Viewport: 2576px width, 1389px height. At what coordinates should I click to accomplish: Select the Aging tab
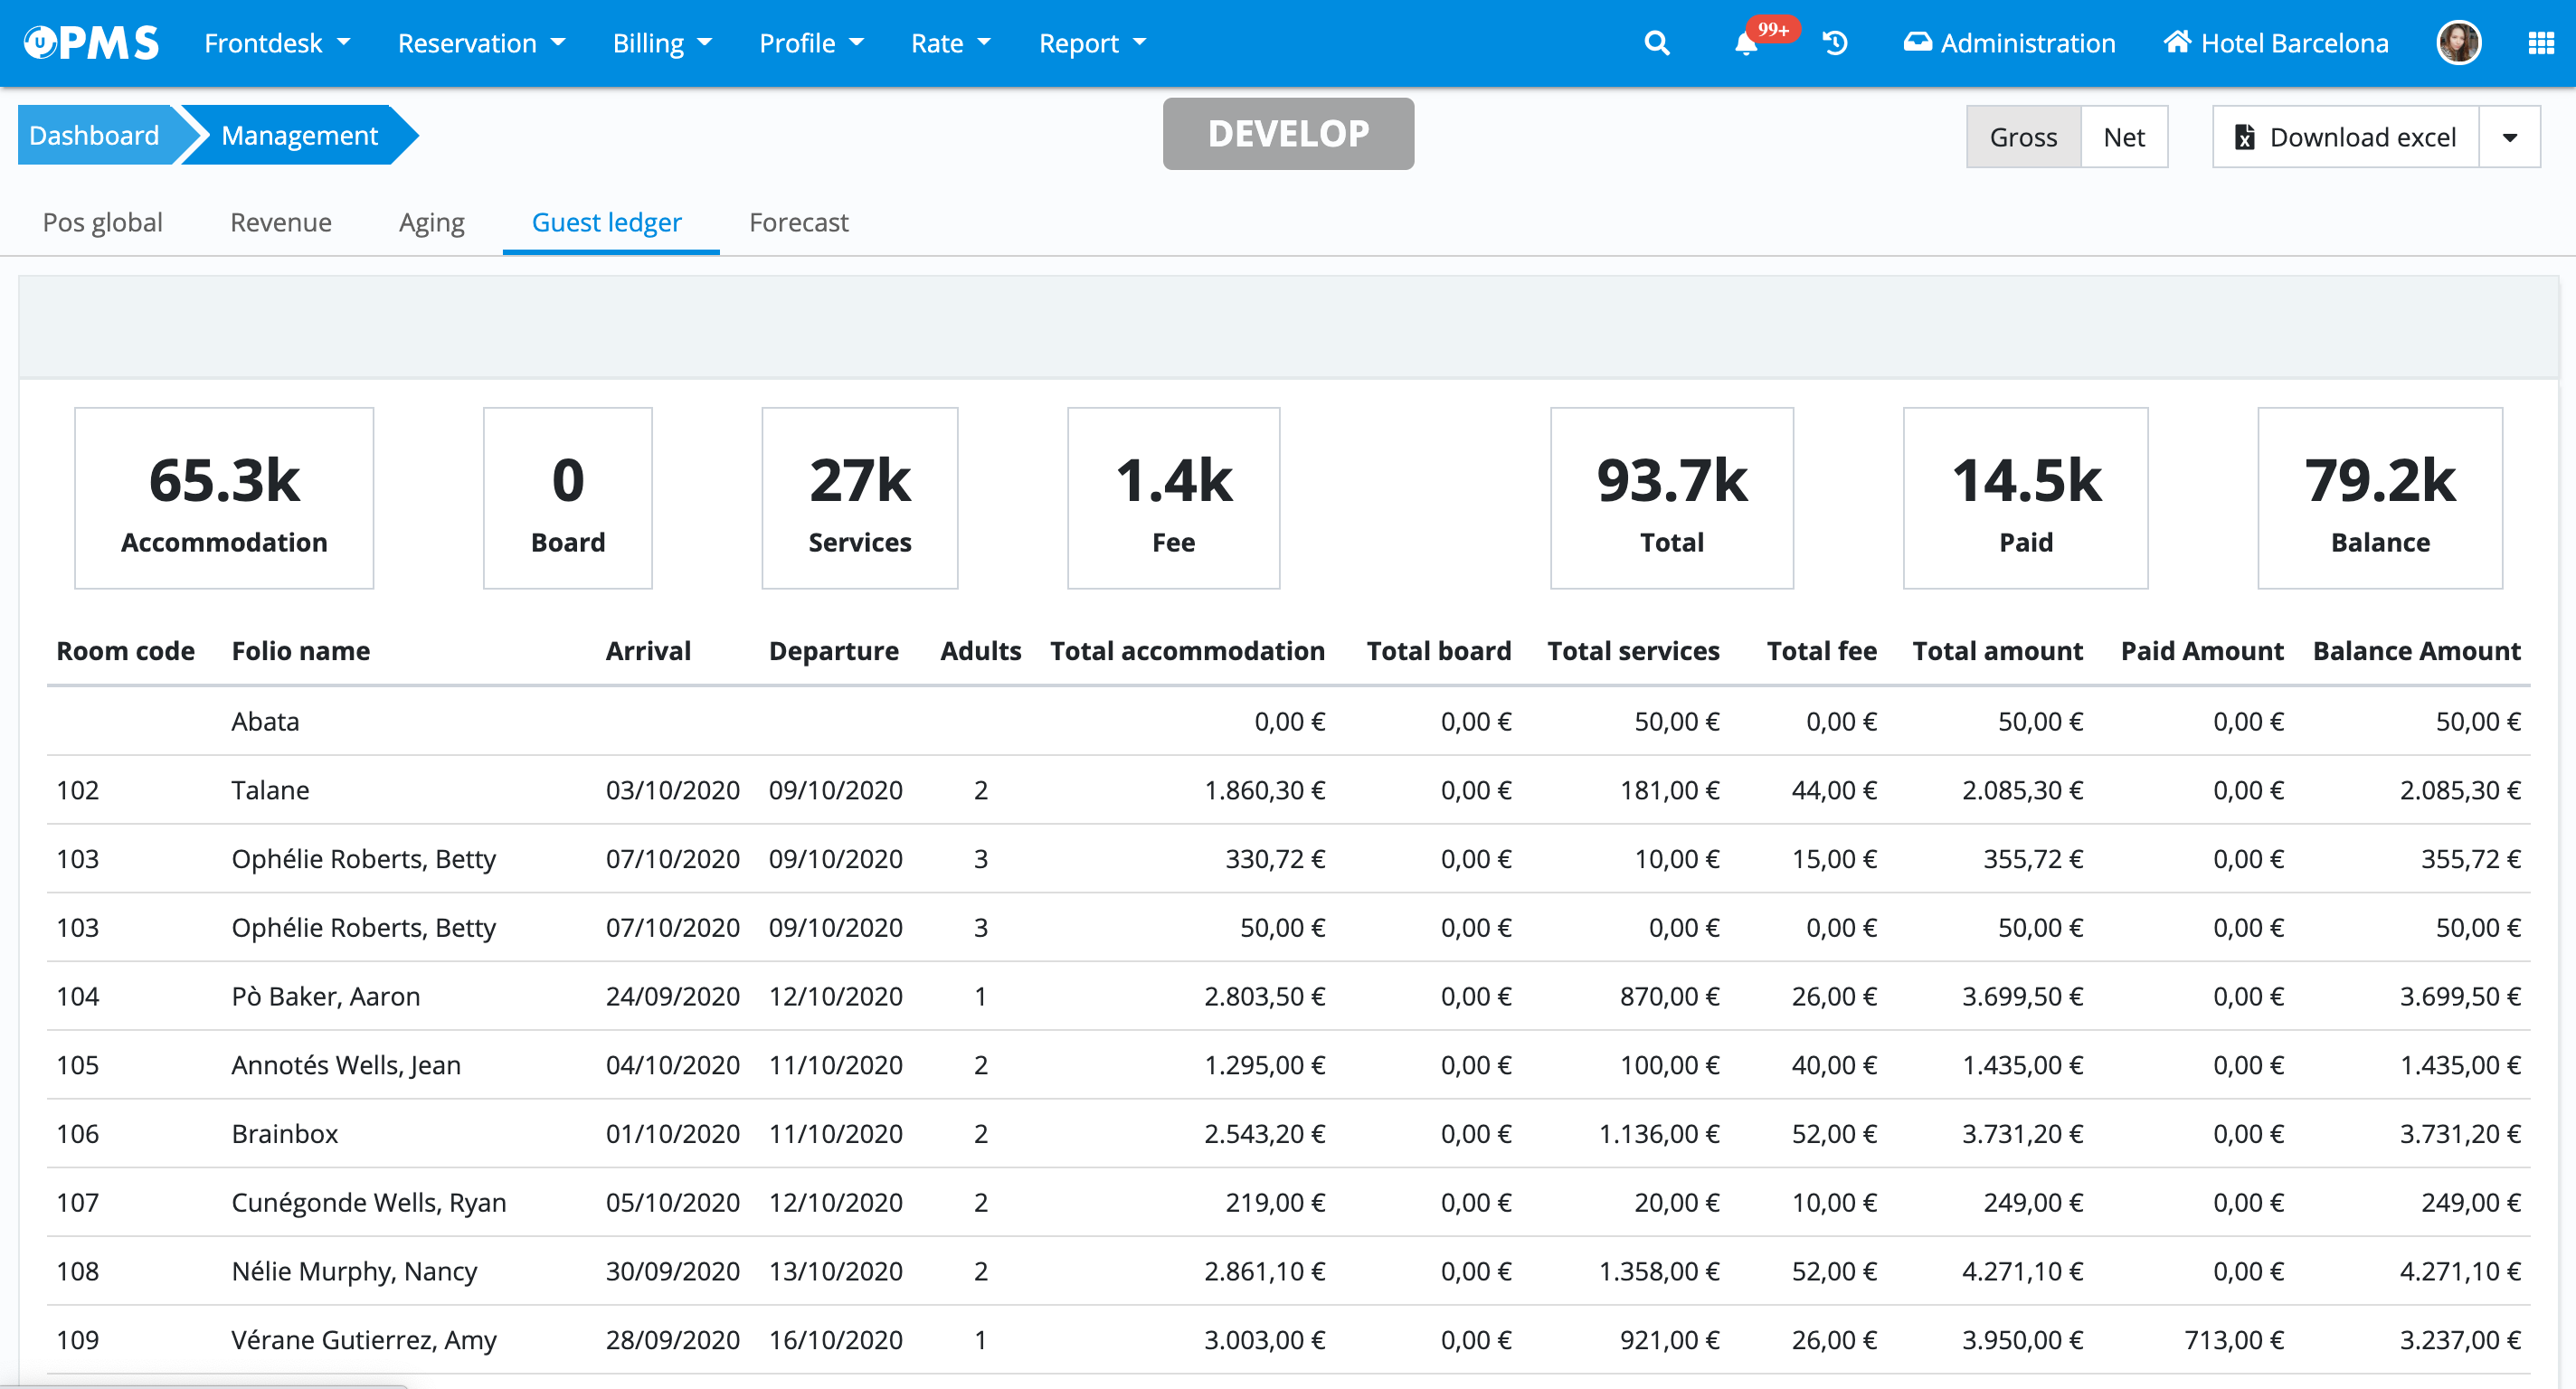tap(431, 222)
